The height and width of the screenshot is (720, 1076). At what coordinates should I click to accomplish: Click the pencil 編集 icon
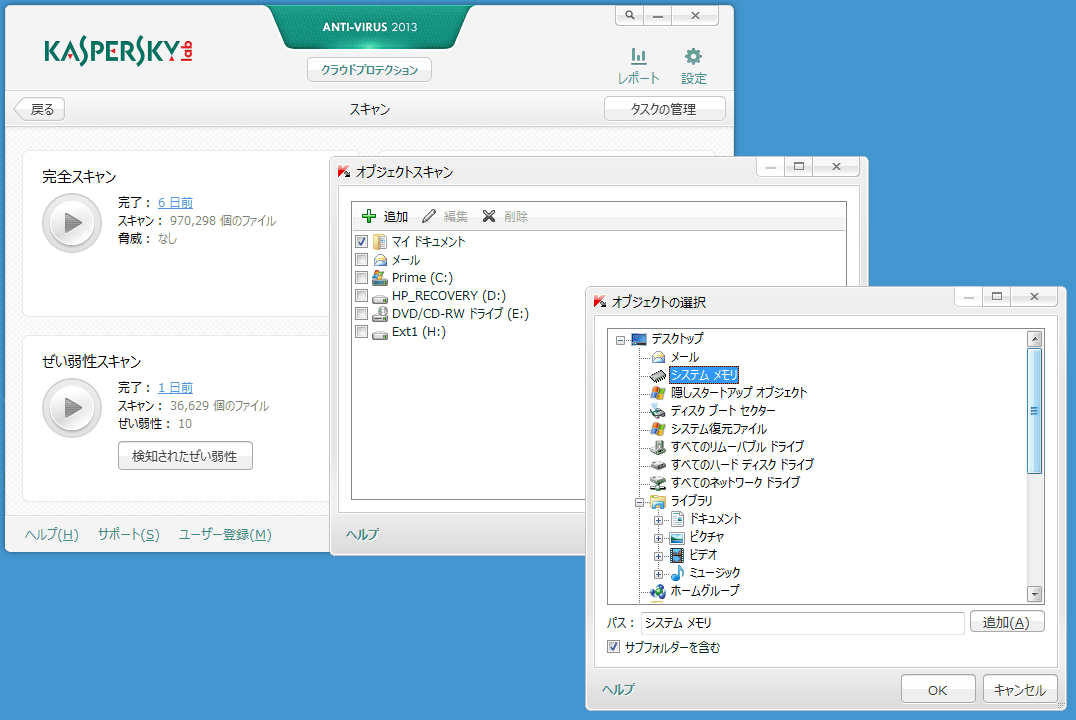tap(429, 216)
